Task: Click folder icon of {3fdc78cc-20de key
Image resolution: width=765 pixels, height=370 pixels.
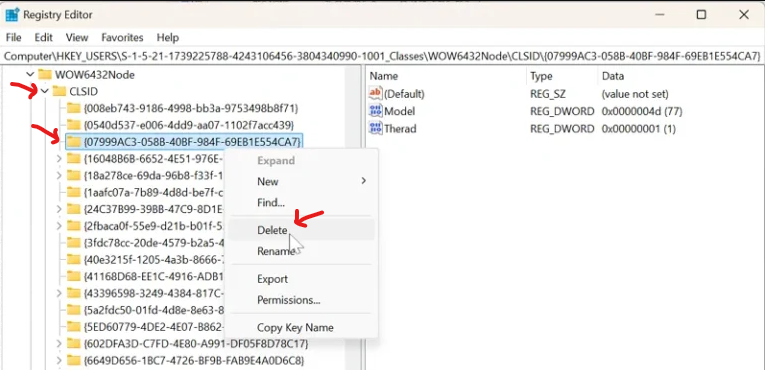Action: [73, 242]
